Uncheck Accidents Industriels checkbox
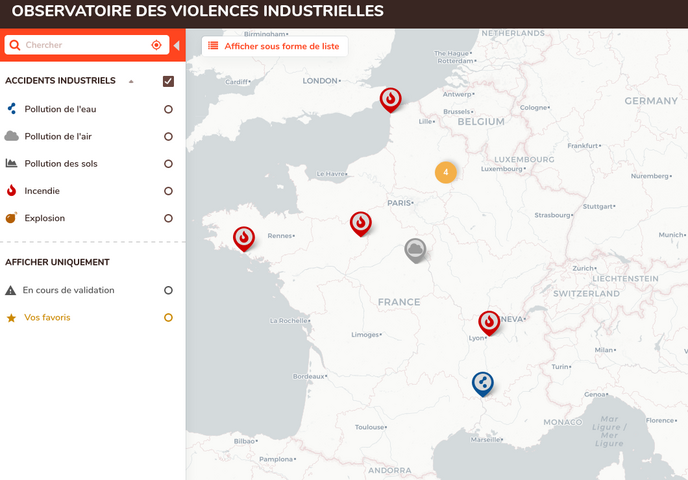The width and height of the screenshot is (688, 480). click(168, 81)
